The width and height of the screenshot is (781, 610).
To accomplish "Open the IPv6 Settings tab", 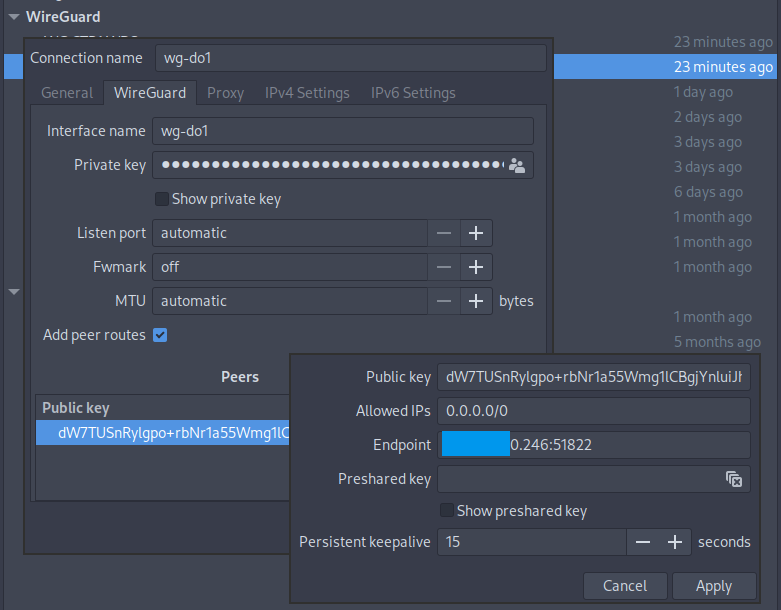I will pyautogui.click(x=413, y=93).
